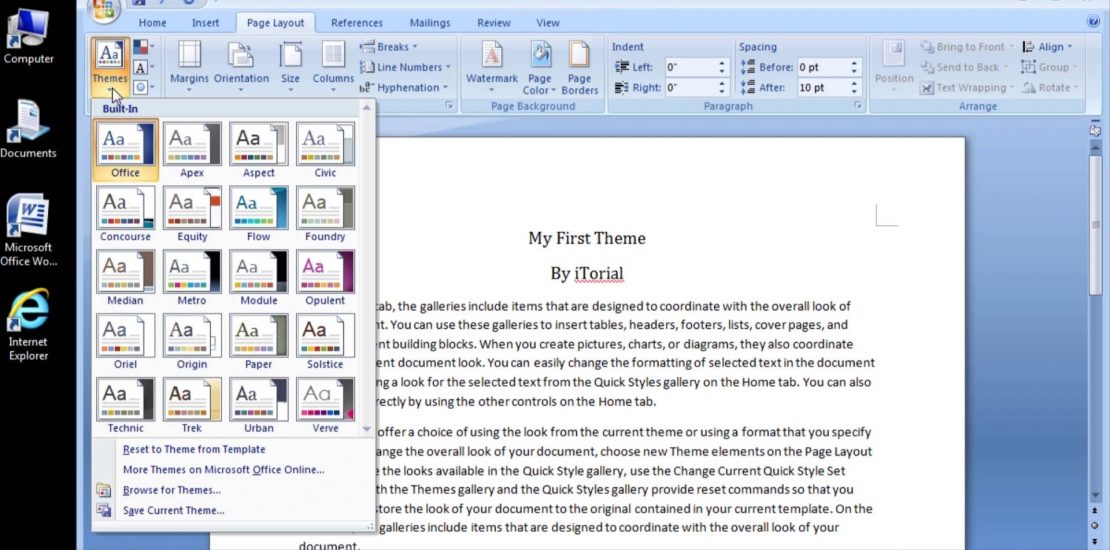The width and height of the screenshot is (1110, 550).
Task: Expand the Hyphenation dropdown
Action: [404, 88]
